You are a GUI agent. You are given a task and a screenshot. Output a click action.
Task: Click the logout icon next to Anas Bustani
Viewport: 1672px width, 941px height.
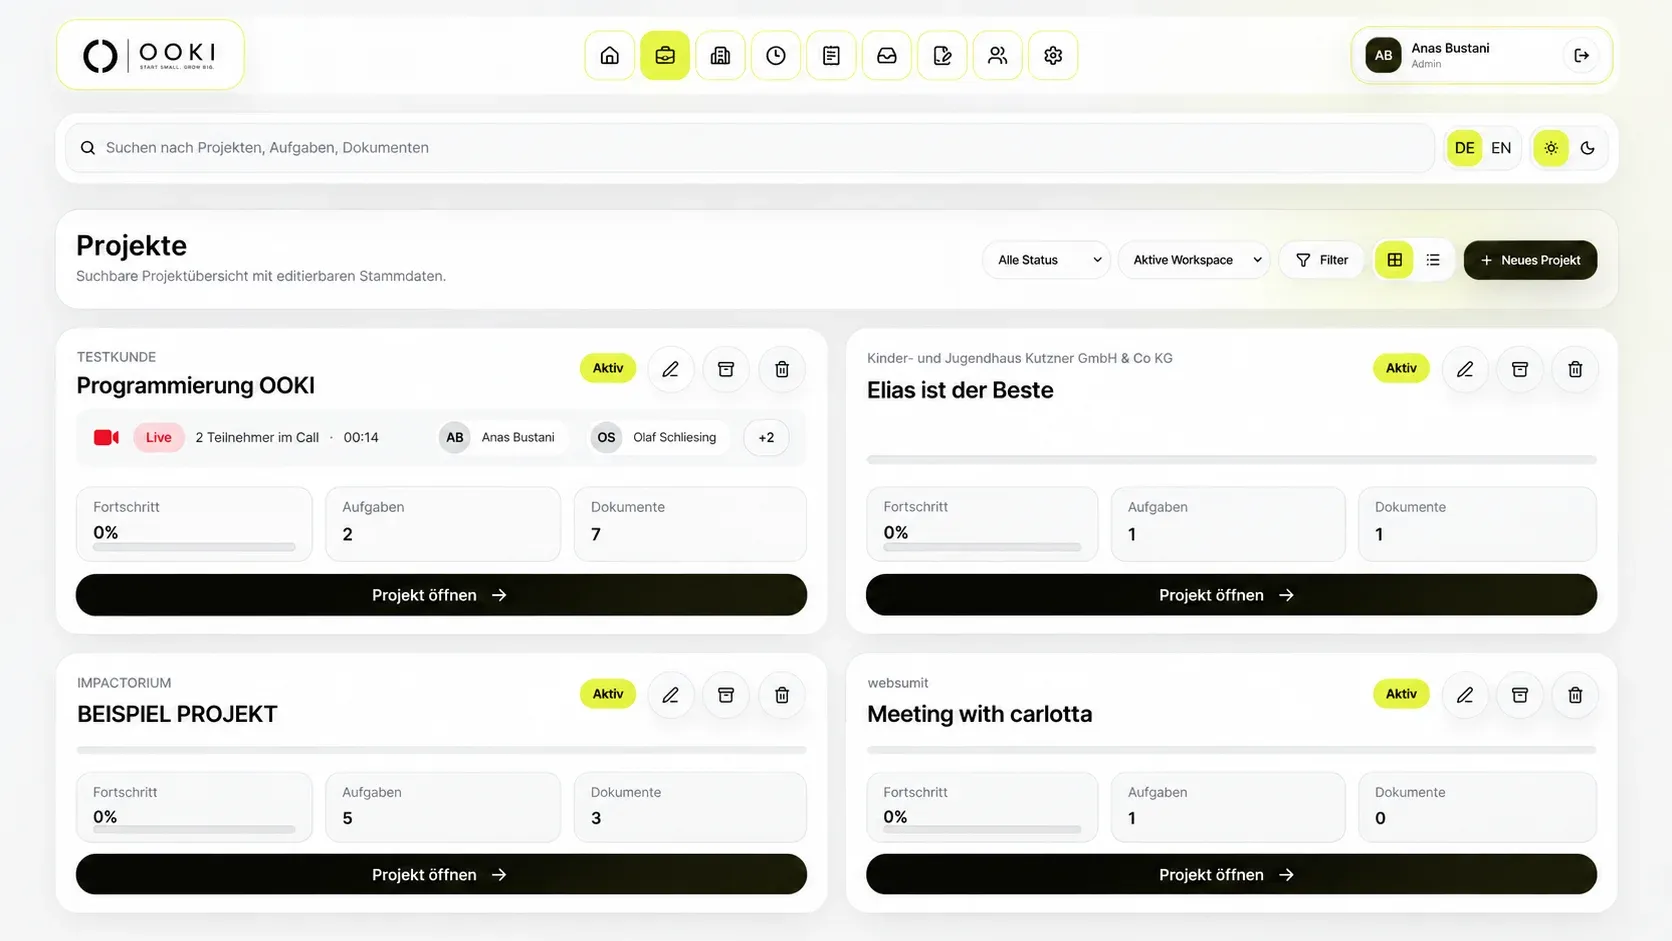[1581, 56]
